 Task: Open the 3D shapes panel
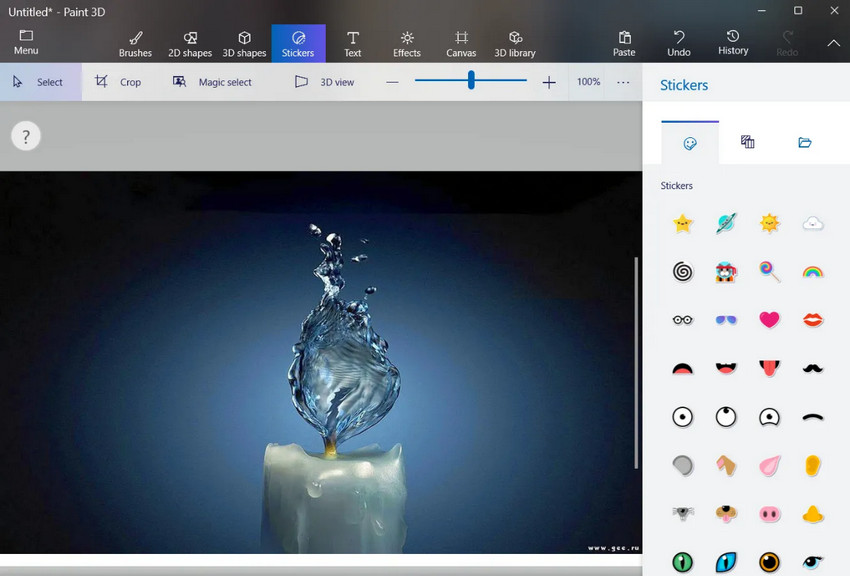243,42
